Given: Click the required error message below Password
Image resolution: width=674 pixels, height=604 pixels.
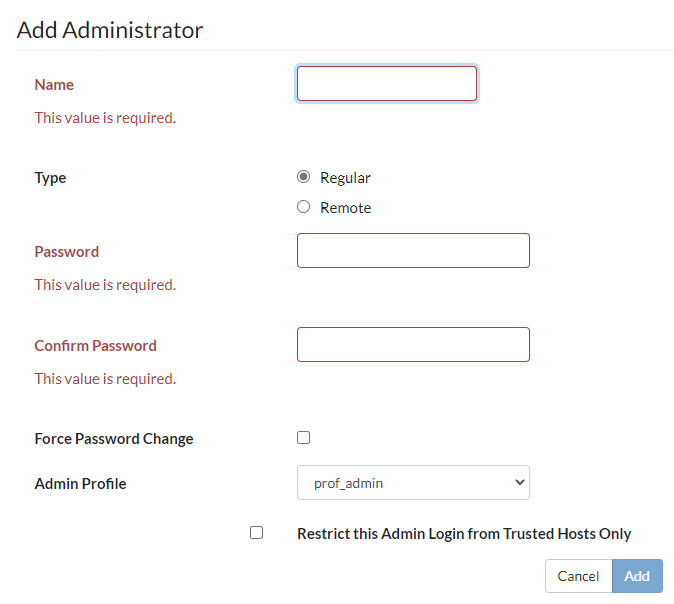Looking at the screenshot, I should 105,285.
